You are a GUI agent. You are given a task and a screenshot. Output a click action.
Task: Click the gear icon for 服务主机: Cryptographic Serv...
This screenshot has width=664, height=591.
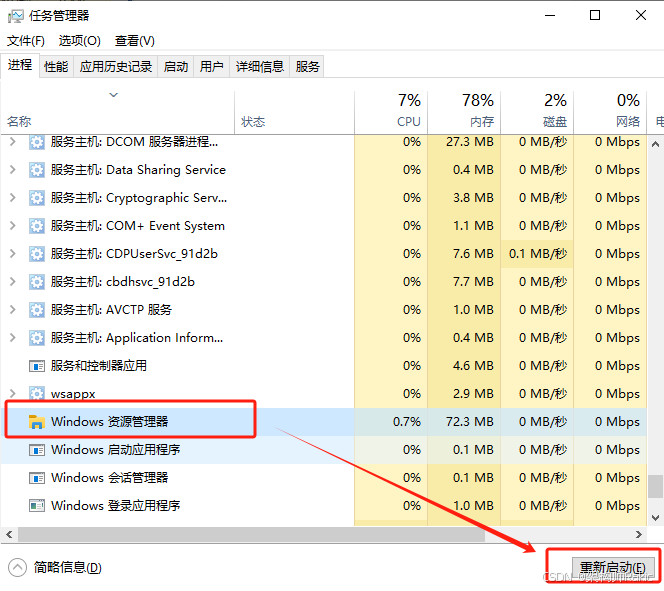(x=37, y=198)
